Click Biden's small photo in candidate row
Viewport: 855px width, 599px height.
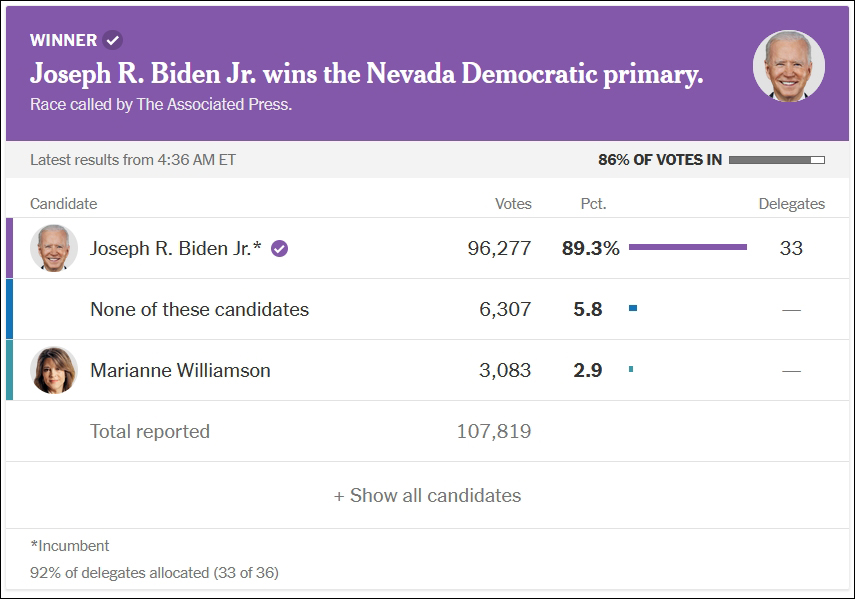click(x=54, y=248)
